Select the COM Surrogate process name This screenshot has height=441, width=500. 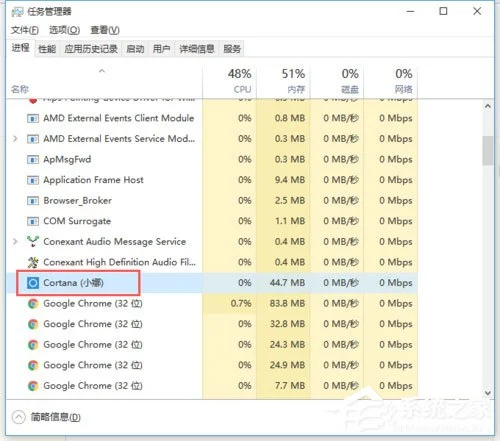point(77,221)
